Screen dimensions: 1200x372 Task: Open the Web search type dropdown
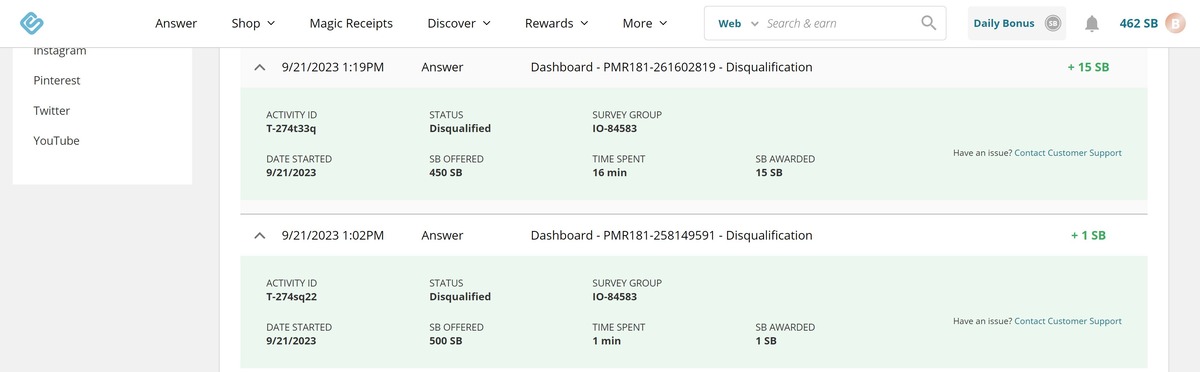point(739,23)
